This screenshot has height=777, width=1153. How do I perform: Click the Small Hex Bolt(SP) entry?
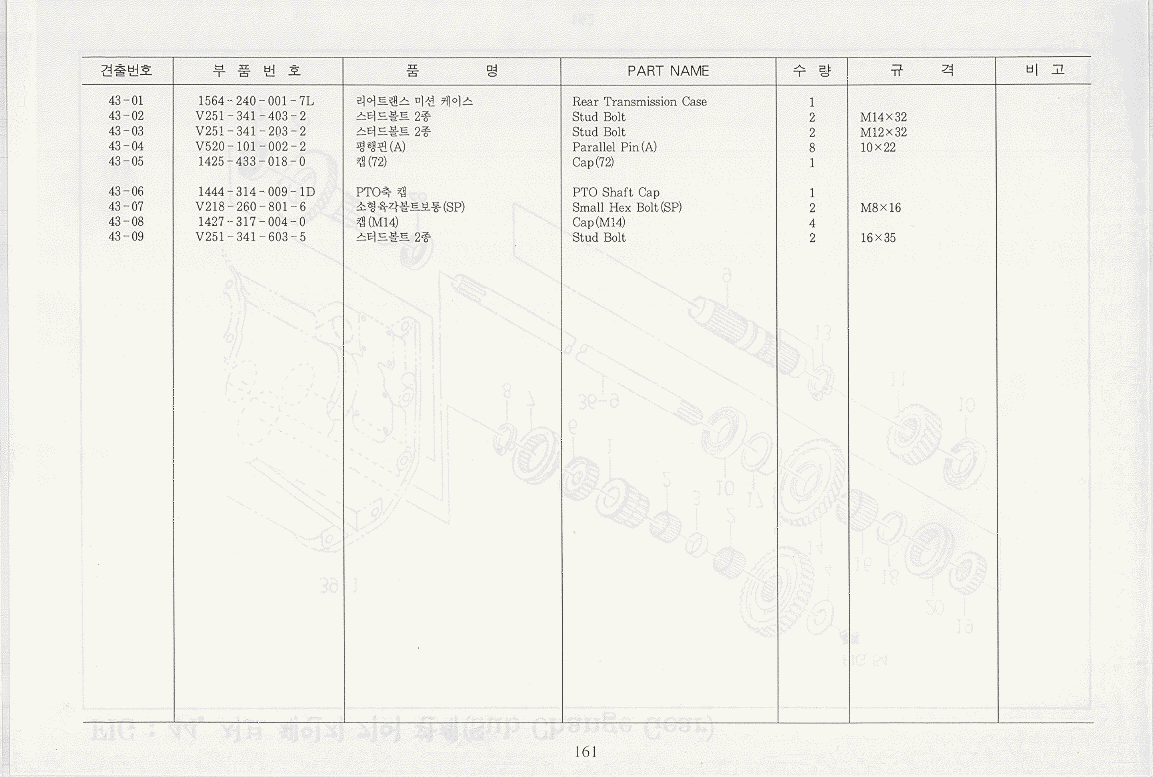(627, 207)
